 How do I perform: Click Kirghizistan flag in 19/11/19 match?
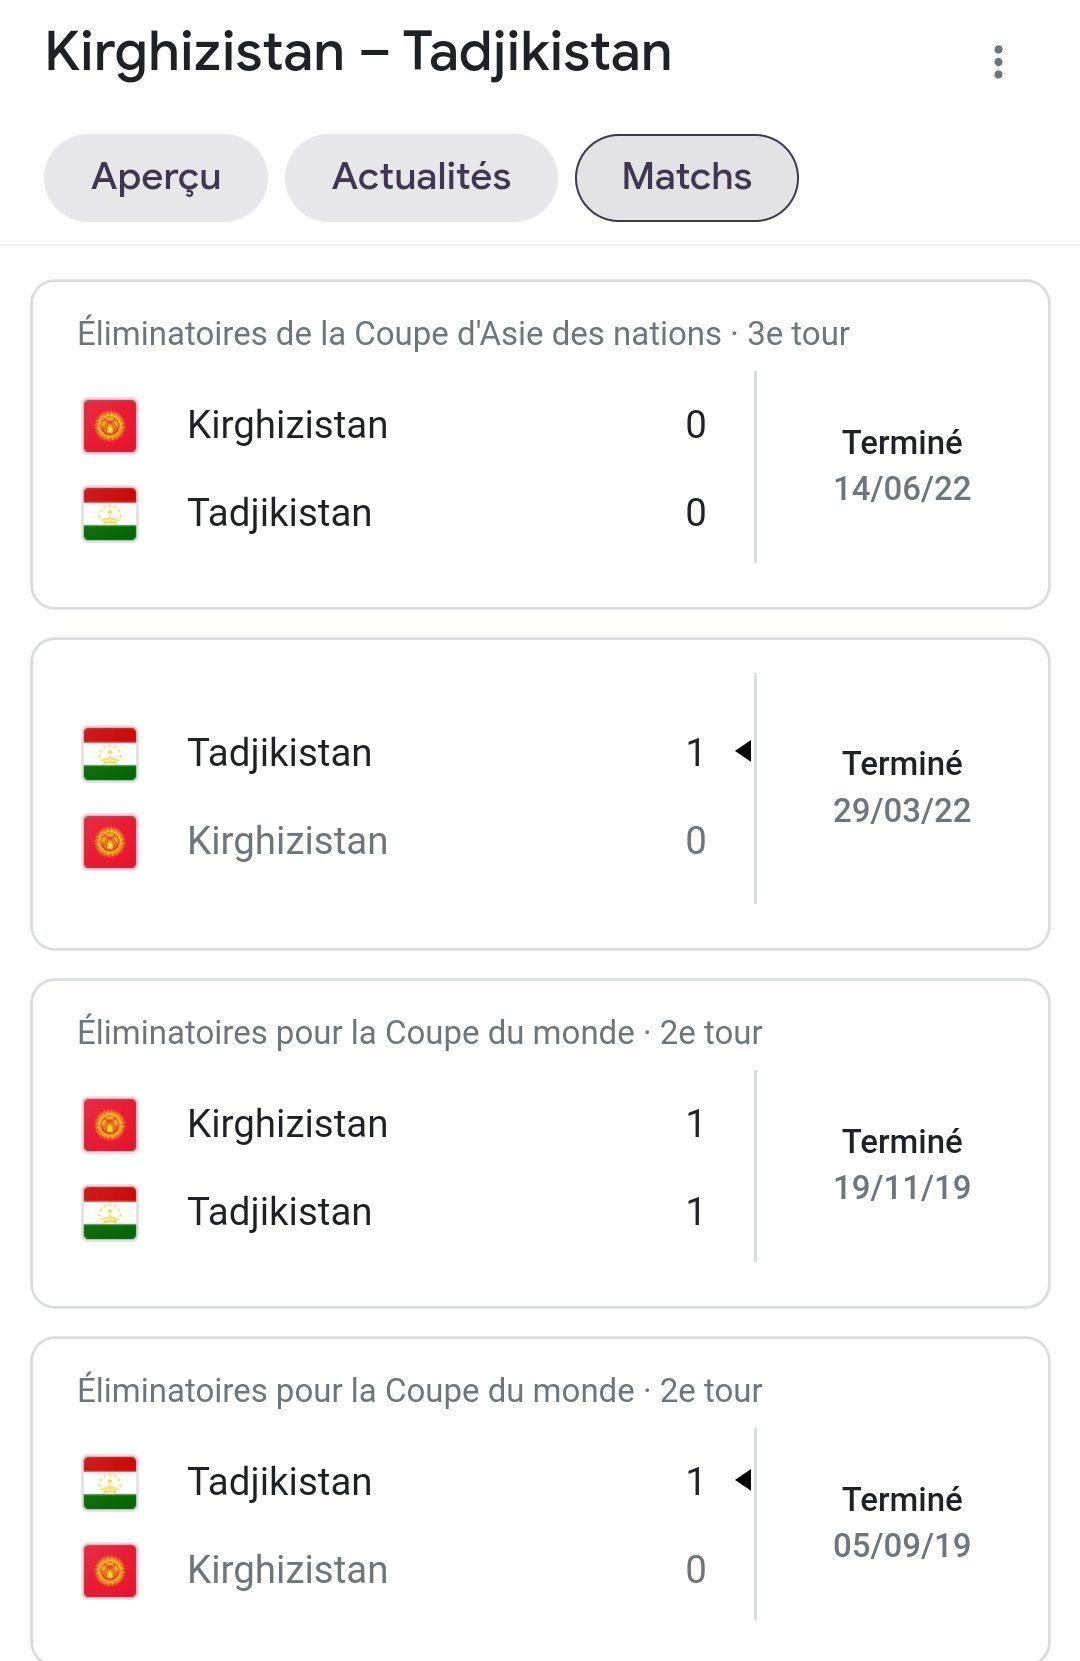pos(110,1125)
